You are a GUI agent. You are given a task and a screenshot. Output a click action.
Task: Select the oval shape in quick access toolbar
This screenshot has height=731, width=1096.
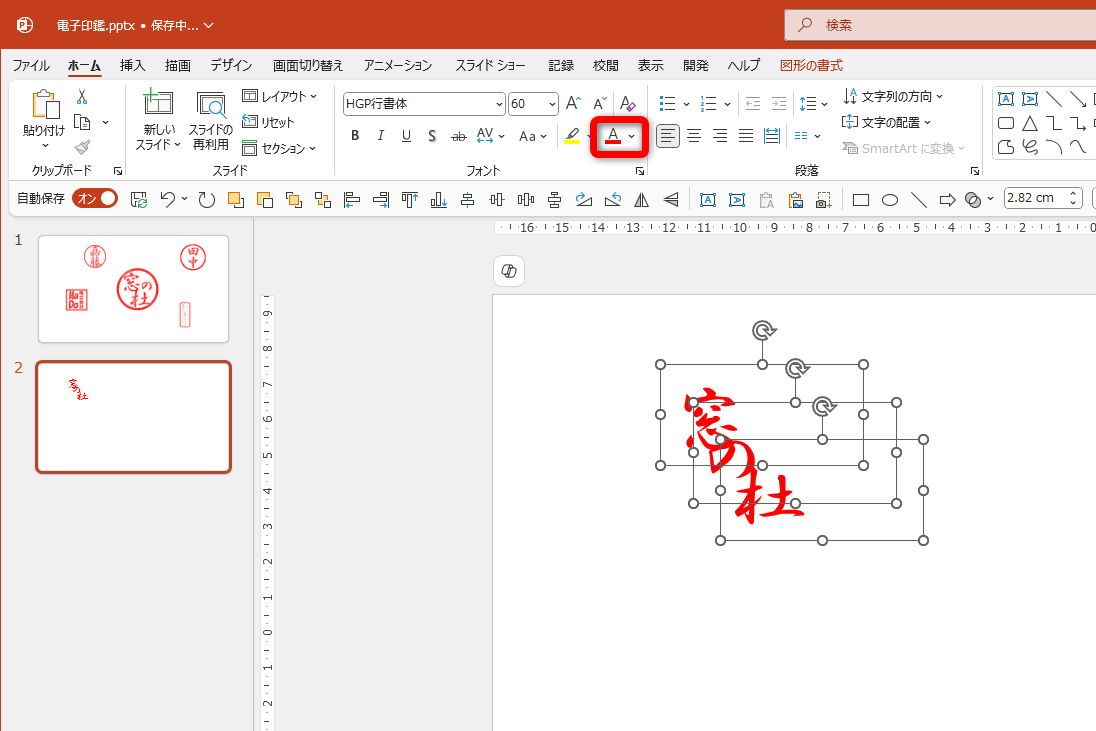click(x=889, y=201)
